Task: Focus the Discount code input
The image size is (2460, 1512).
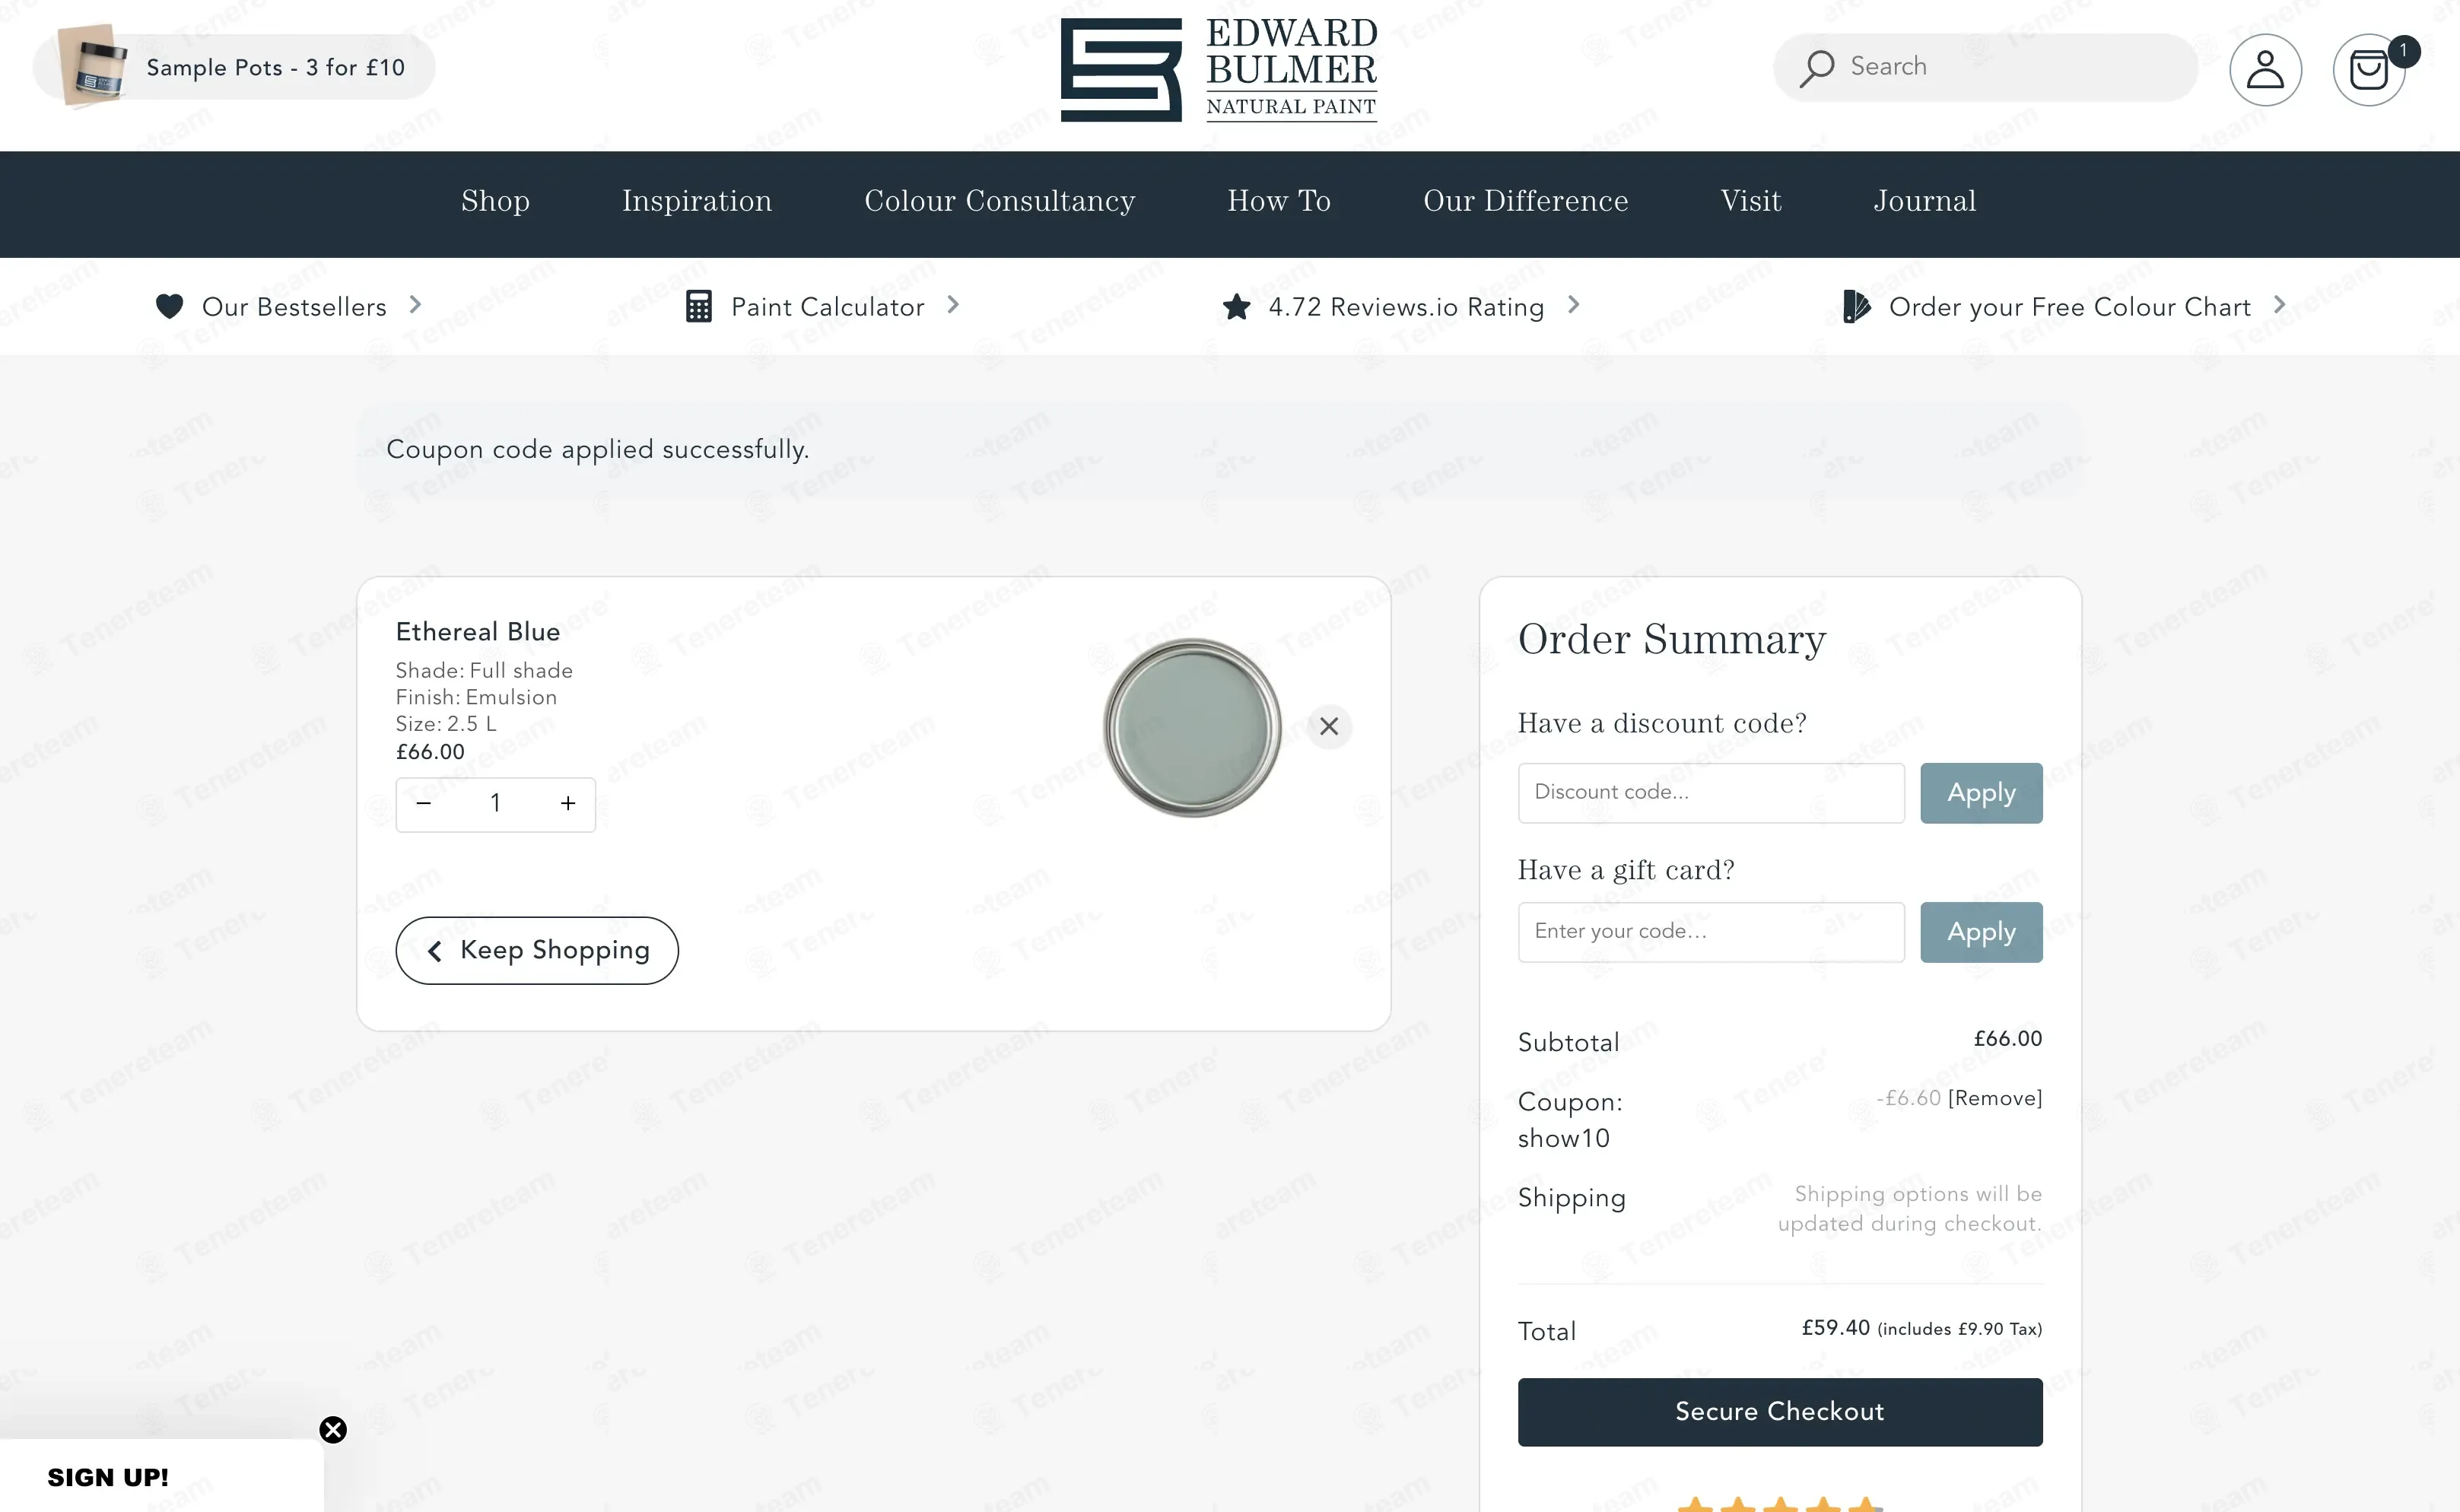Action: 1711,793
